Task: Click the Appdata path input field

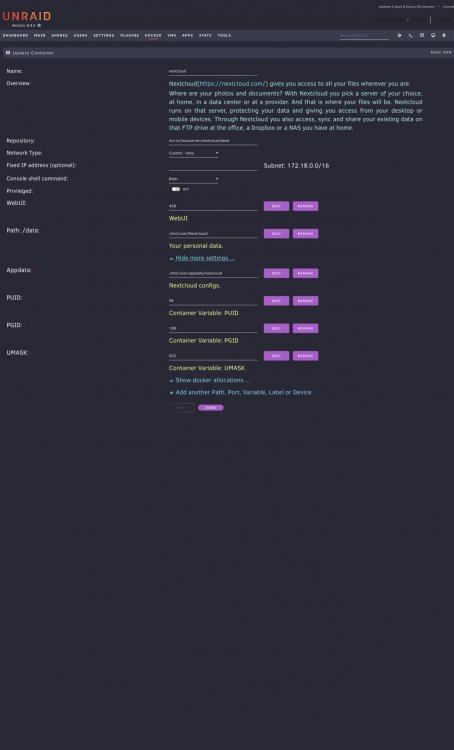Action: [x=213, y=274]
